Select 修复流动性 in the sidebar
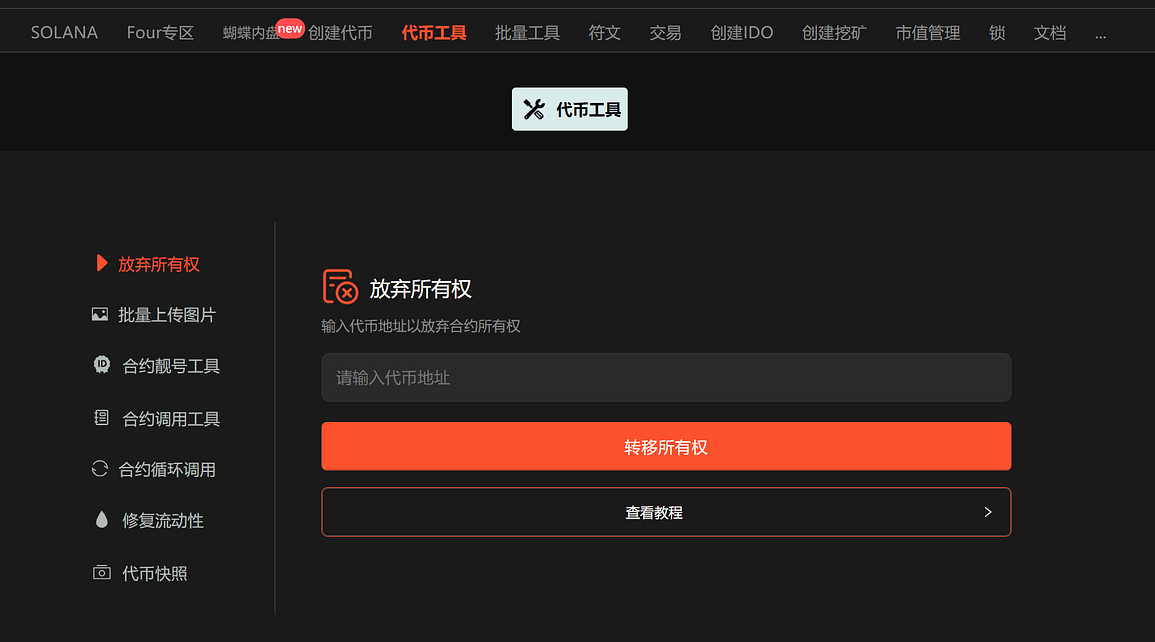The height and width of the screenshot is (642, 1155). pos(163,520)
